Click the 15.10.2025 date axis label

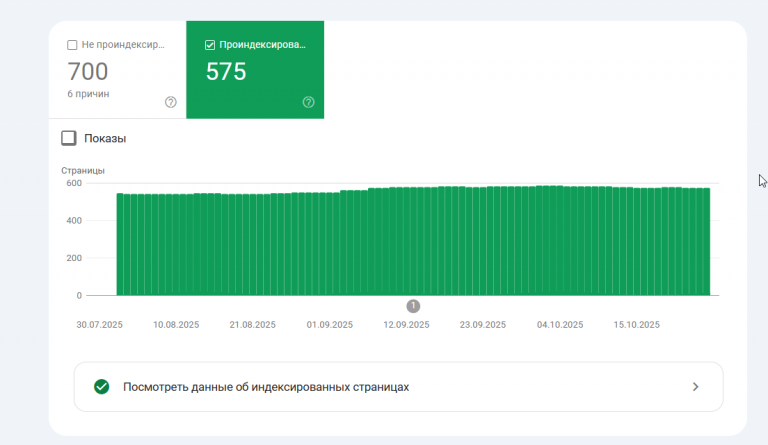[636, 325]
